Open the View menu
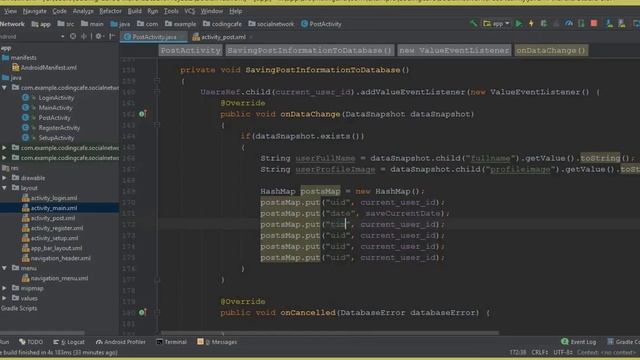Screen dimensions: 640x360 [x=10, y=11]
